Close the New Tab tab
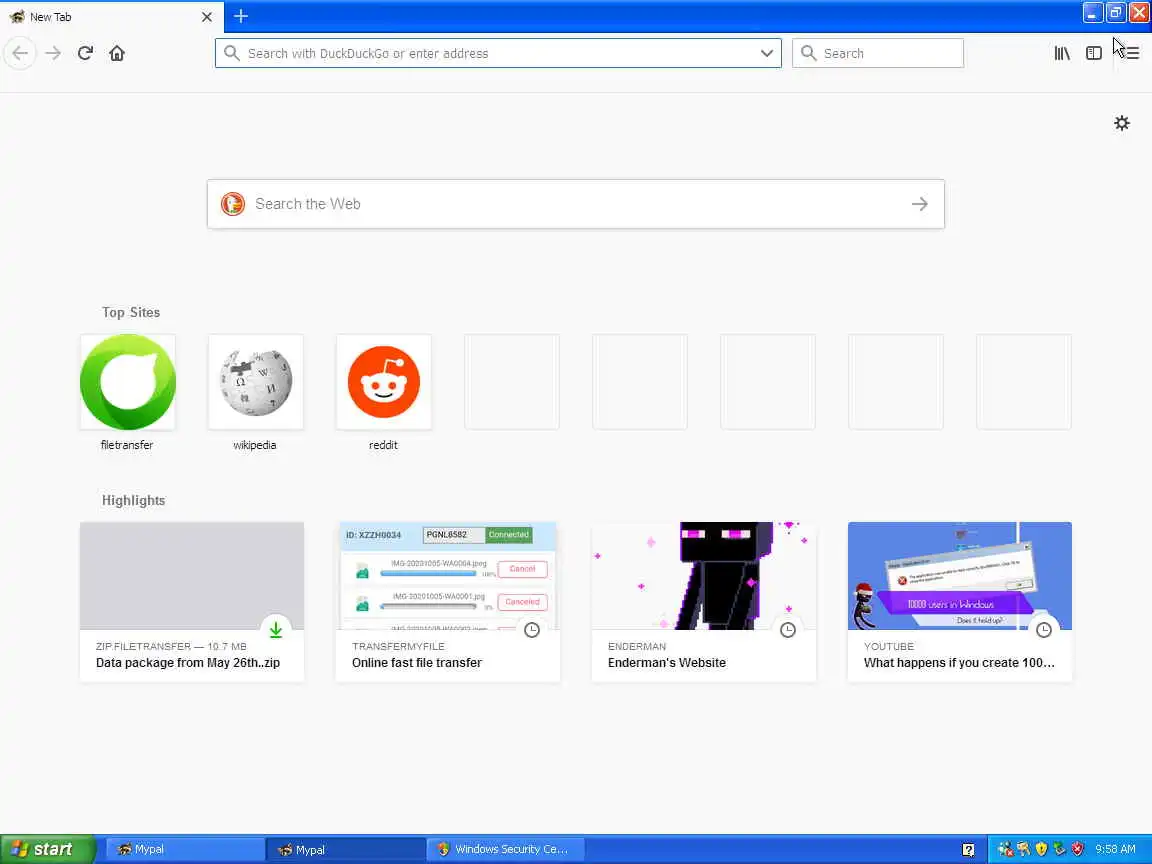The height and width of the screenshot is (864, 1152). (x=206, y=16)
